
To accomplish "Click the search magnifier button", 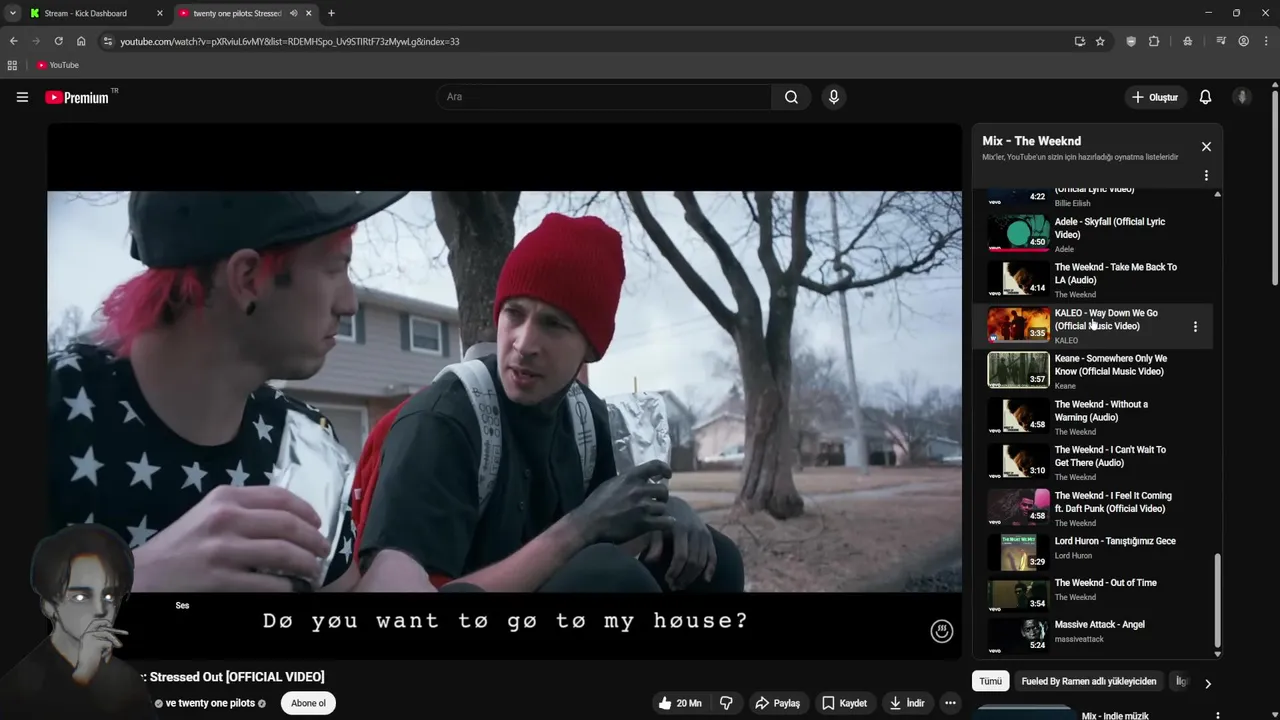I will (x=791, y=97).
